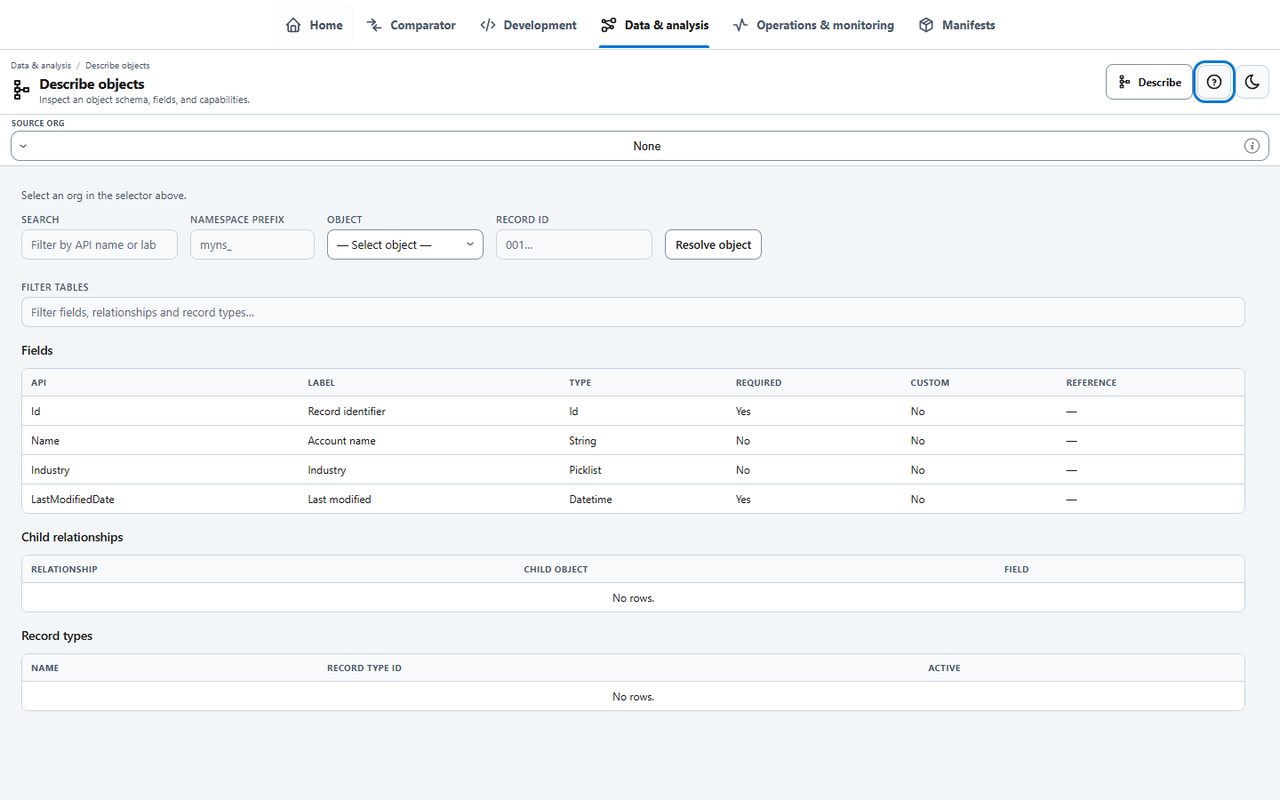This screenshot has height=800, width=1280.
Task: Click the REFERENCE column header
Action: point(1091,383)
